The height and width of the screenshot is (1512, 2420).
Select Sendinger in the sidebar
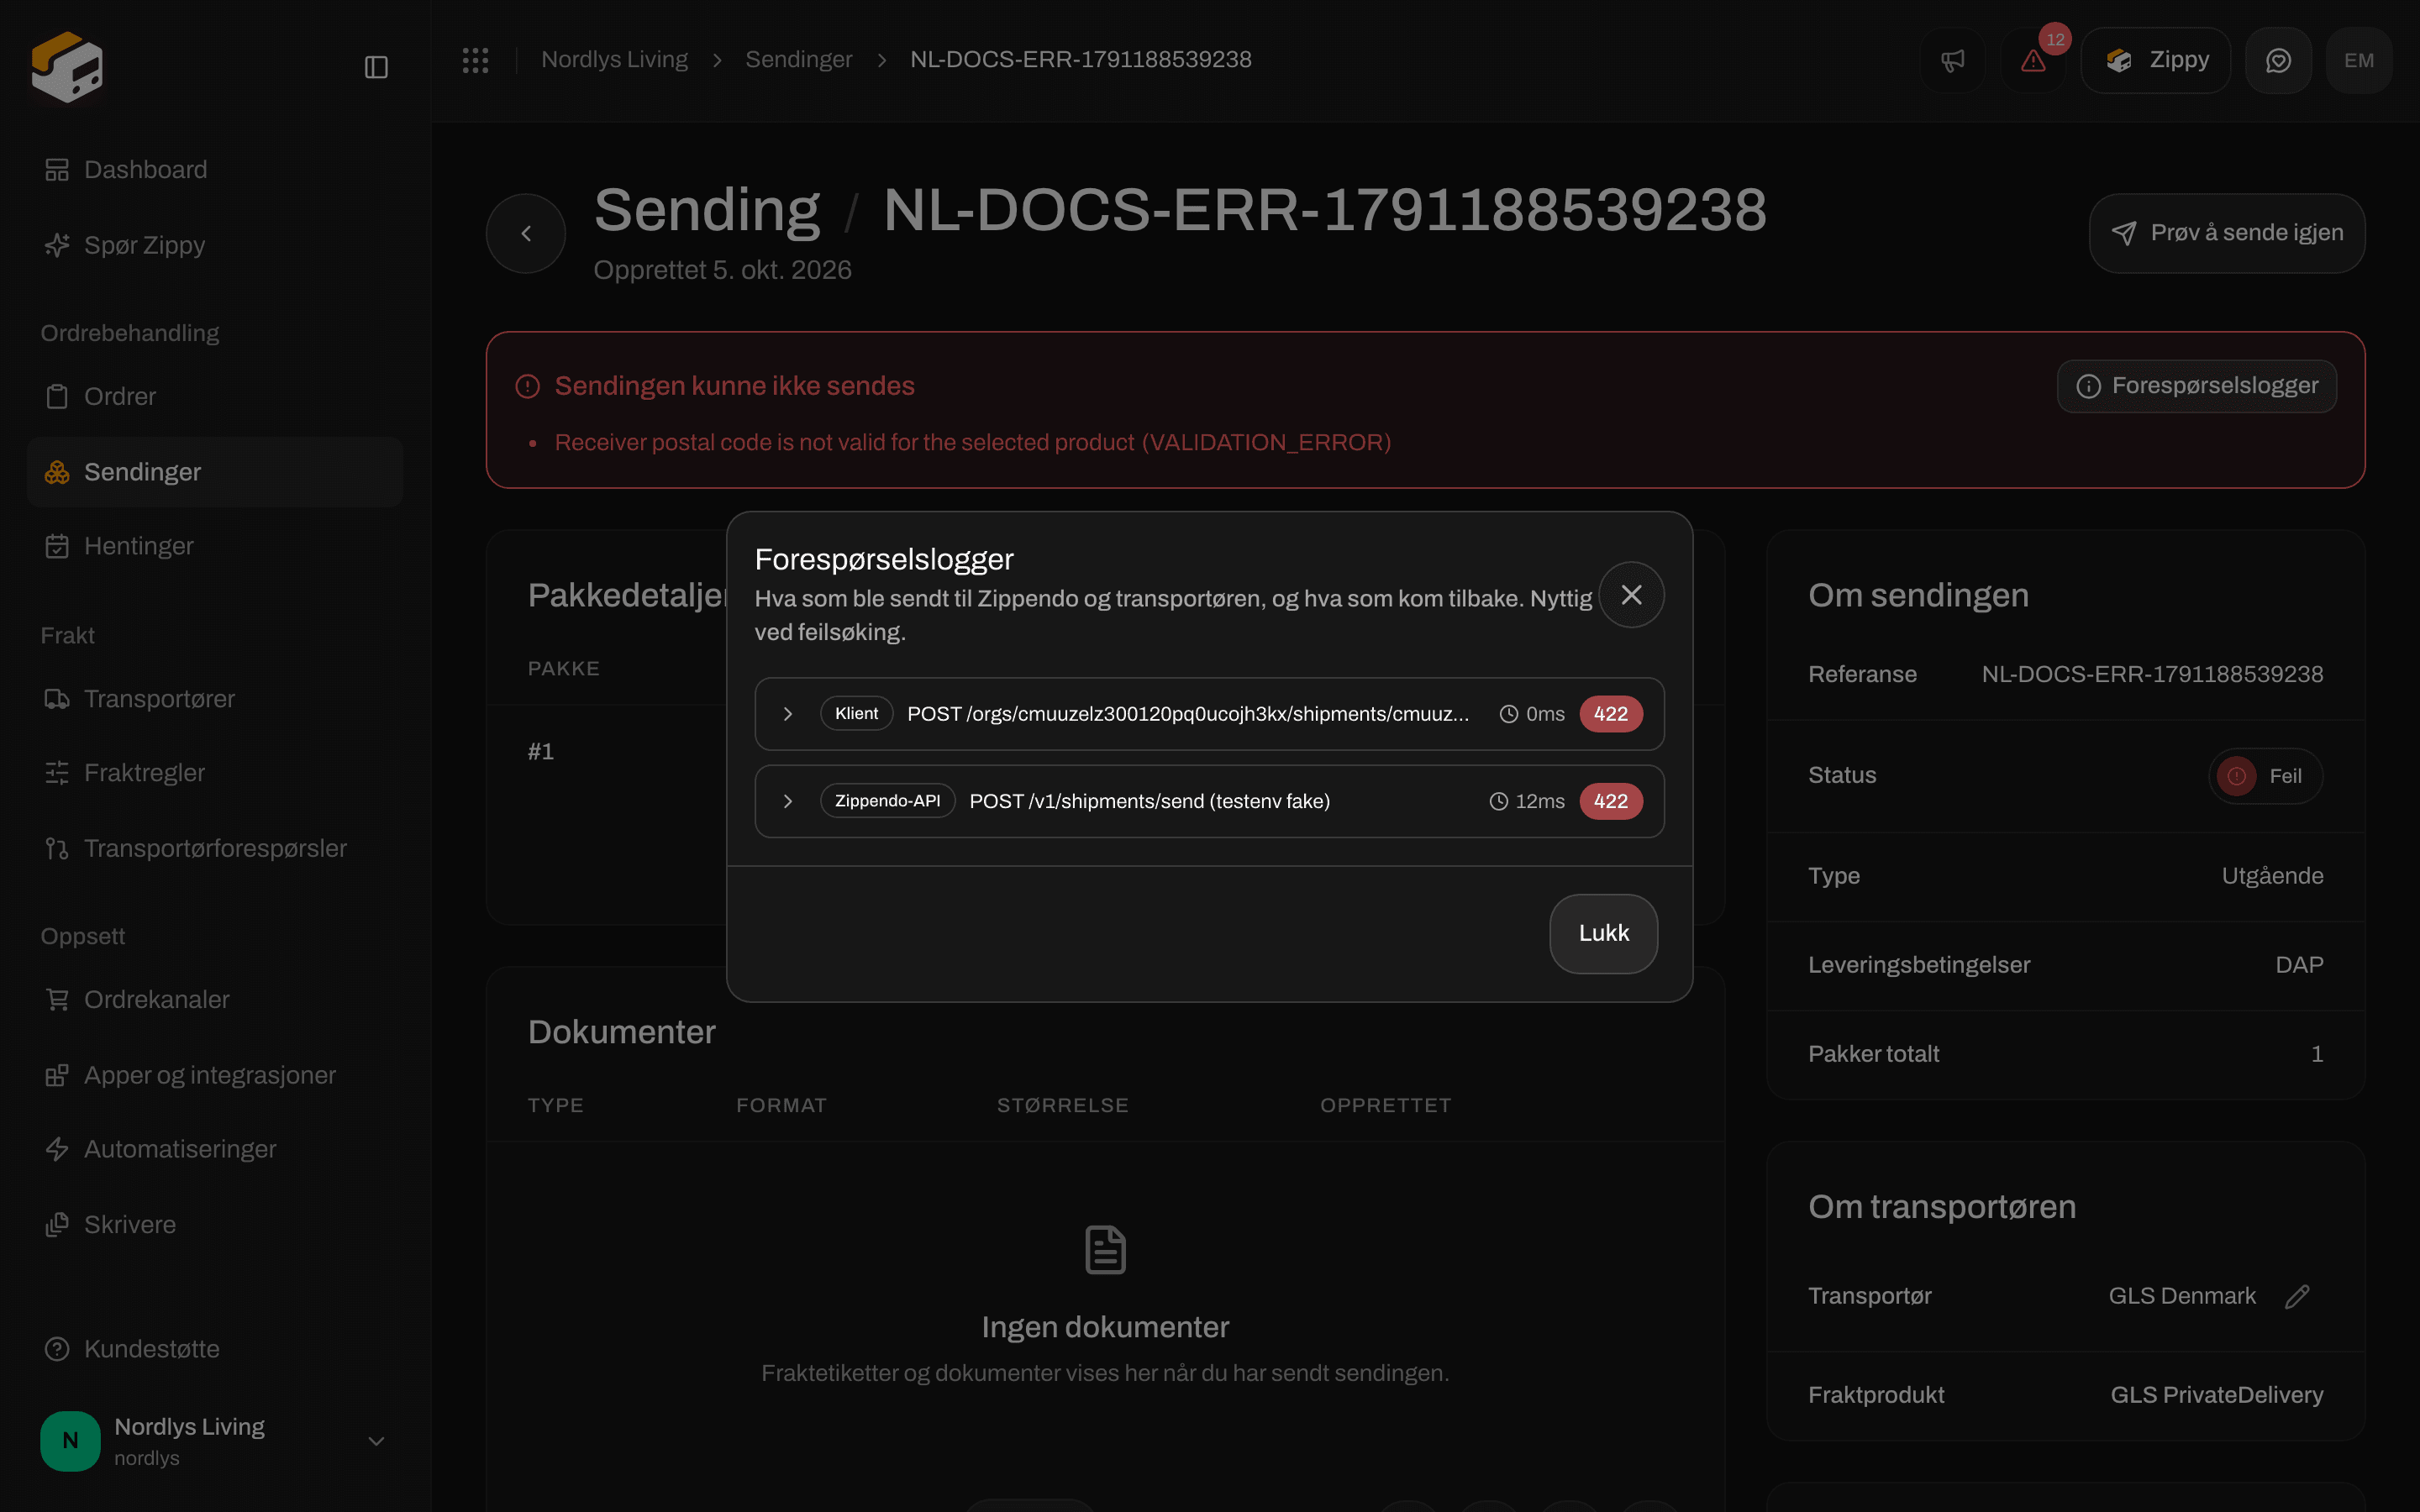click(x=214, y=472)
